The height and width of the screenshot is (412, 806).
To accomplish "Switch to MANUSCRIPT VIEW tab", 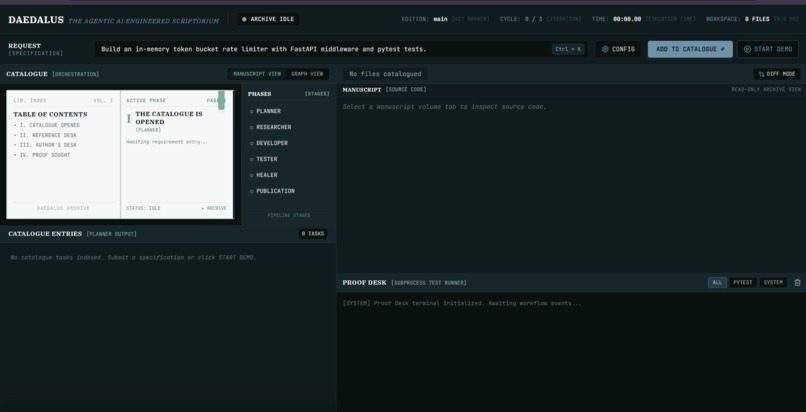I will point(257,74).
